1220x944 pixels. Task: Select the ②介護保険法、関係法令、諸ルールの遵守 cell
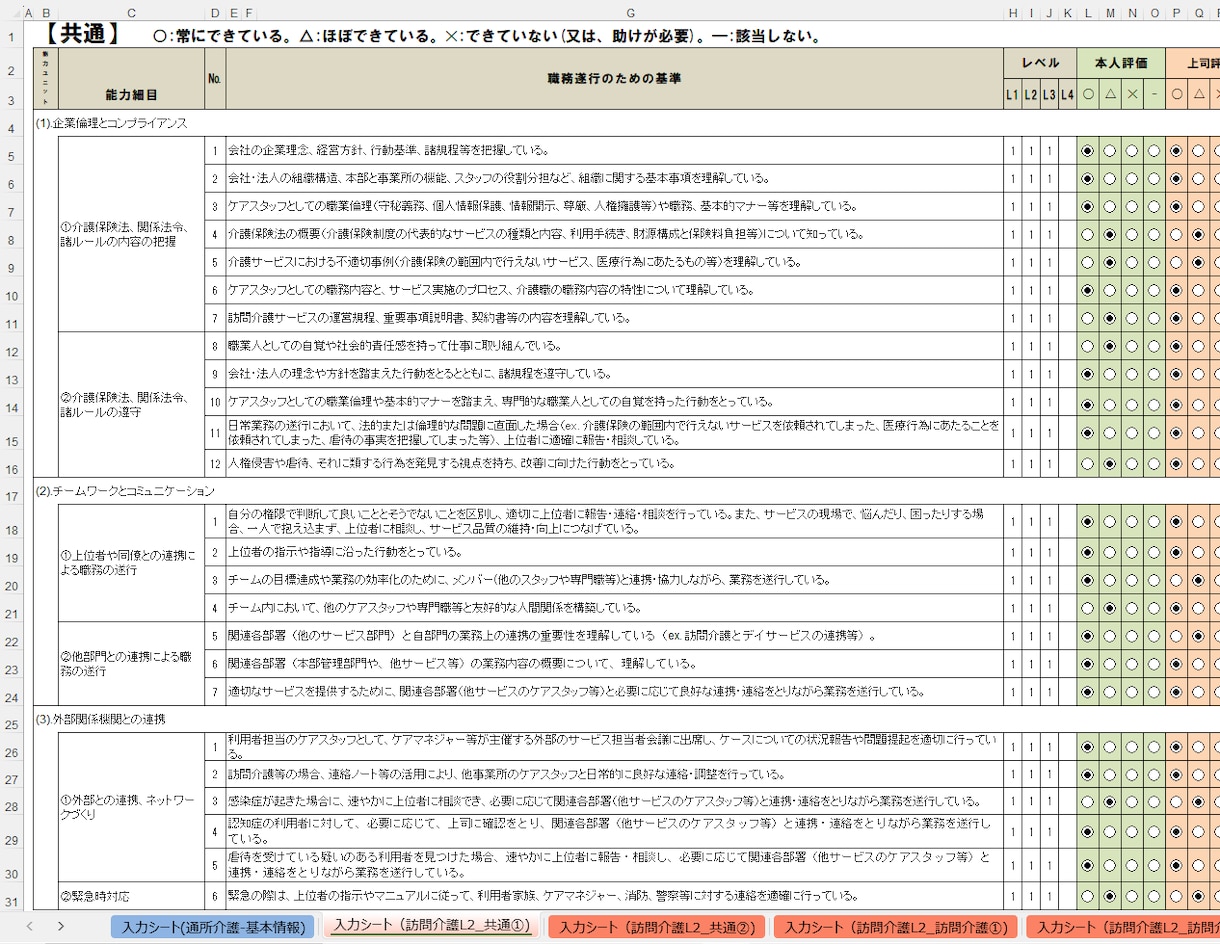coord(132,405)
